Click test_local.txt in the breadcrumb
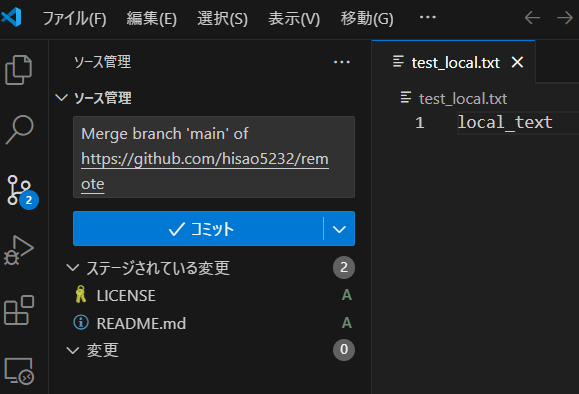The height and width of the screenshot is (394, 579). [x=463, y=99]
